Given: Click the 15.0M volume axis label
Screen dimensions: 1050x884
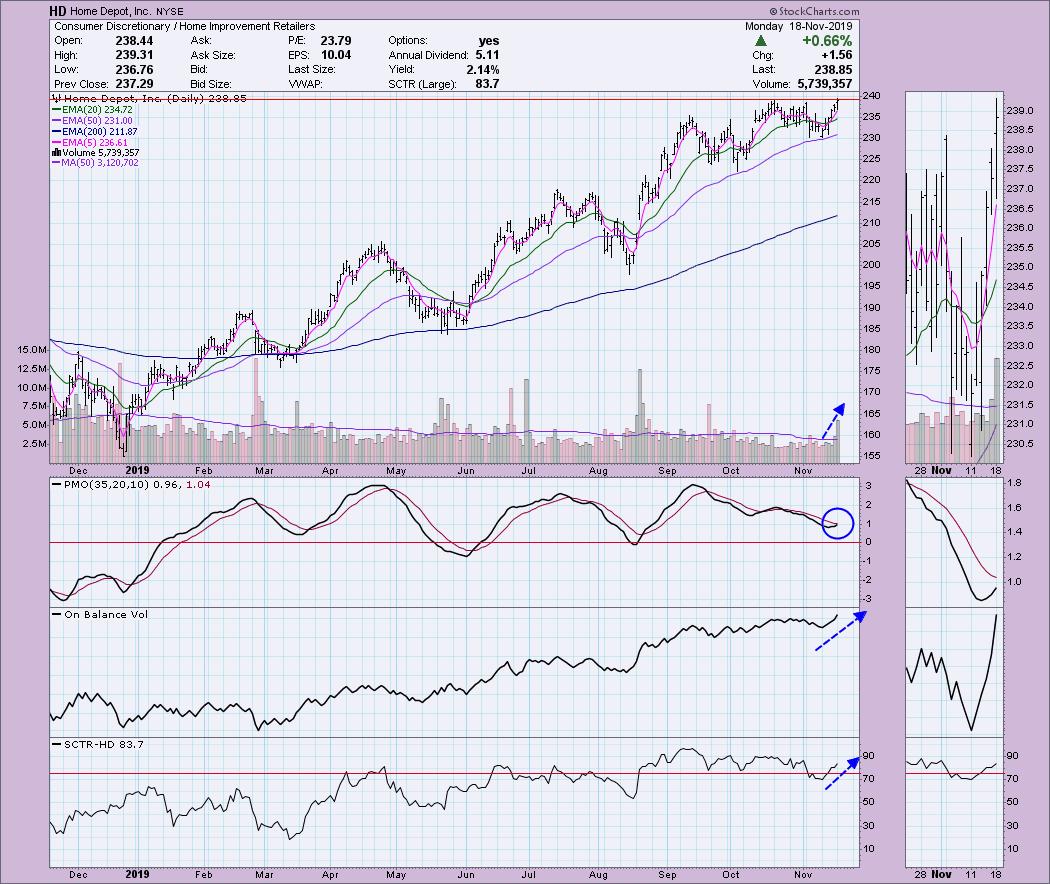Looking at the screenshot, I should click(x=32, y=350).
